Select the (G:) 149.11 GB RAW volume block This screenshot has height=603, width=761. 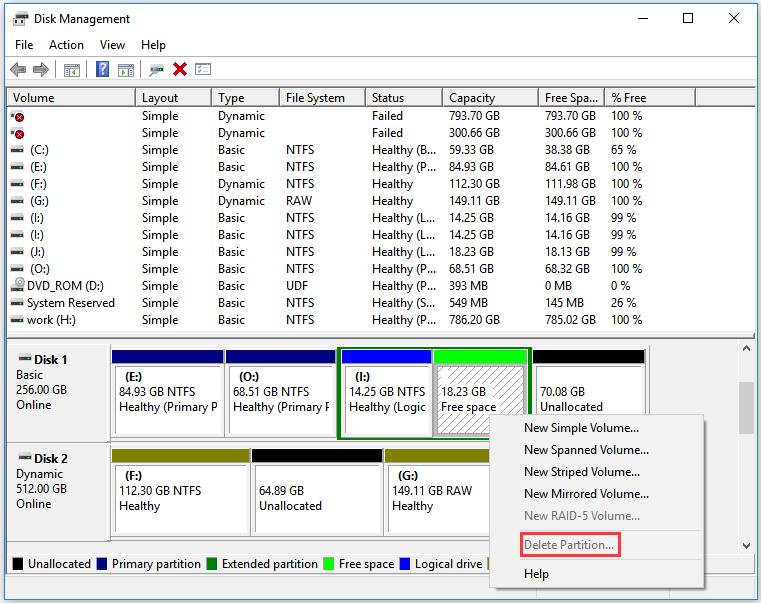(x=437, y=491)
